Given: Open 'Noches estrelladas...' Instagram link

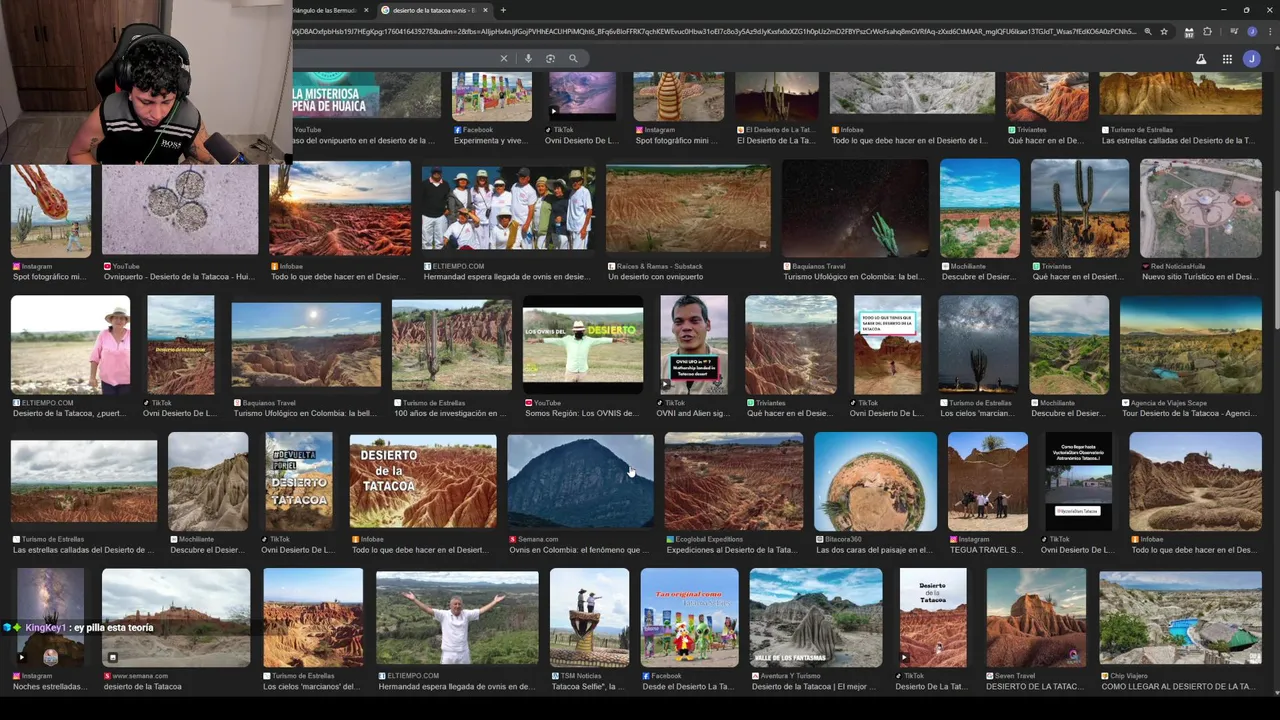Looking at the screenshot, I should (x=50, y=687).
